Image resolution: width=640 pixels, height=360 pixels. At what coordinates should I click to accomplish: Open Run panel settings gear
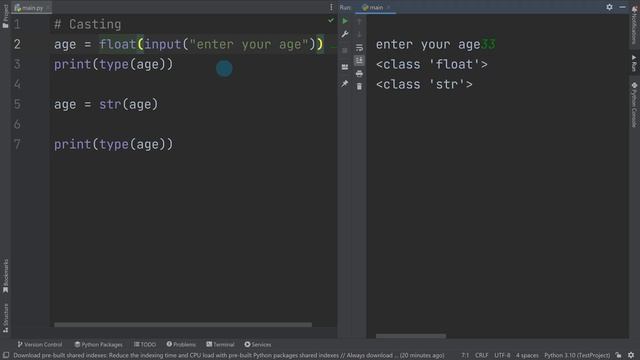click(609, 7)
